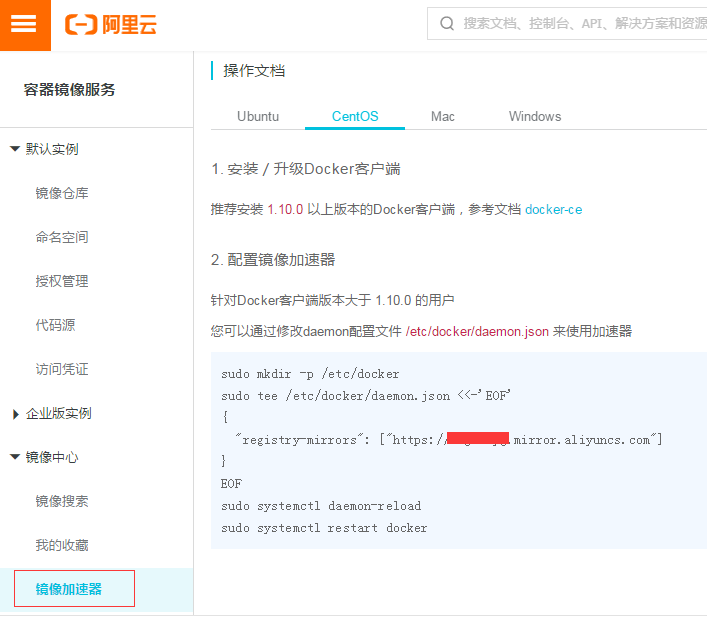Click the search magnifier icon
Viewport: 707px width, 626px height.
[446, 23]
